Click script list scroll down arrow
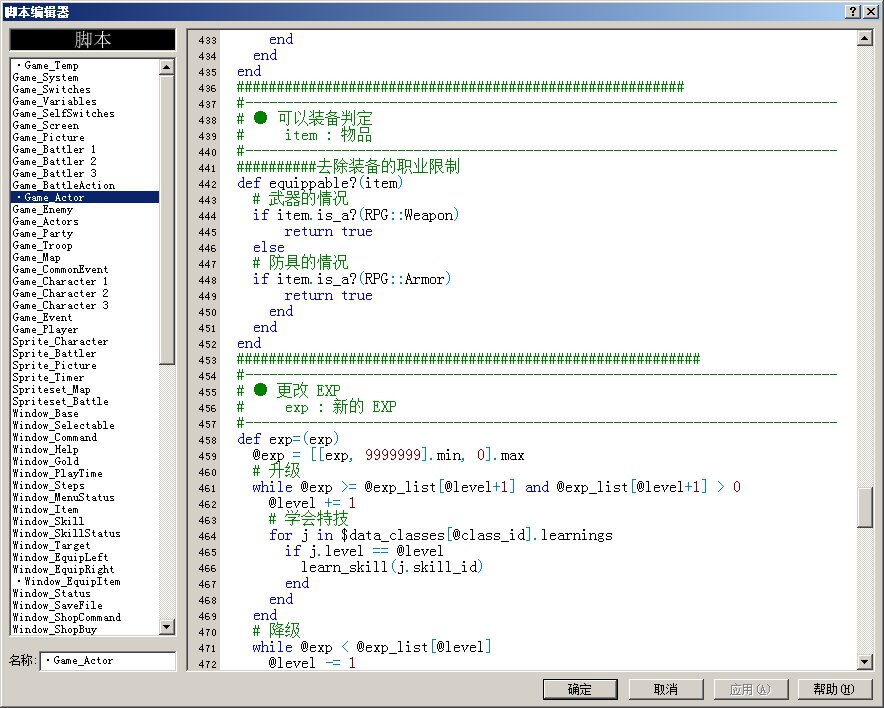This screenshot has width=884, height=708. (x=166, y=626)
